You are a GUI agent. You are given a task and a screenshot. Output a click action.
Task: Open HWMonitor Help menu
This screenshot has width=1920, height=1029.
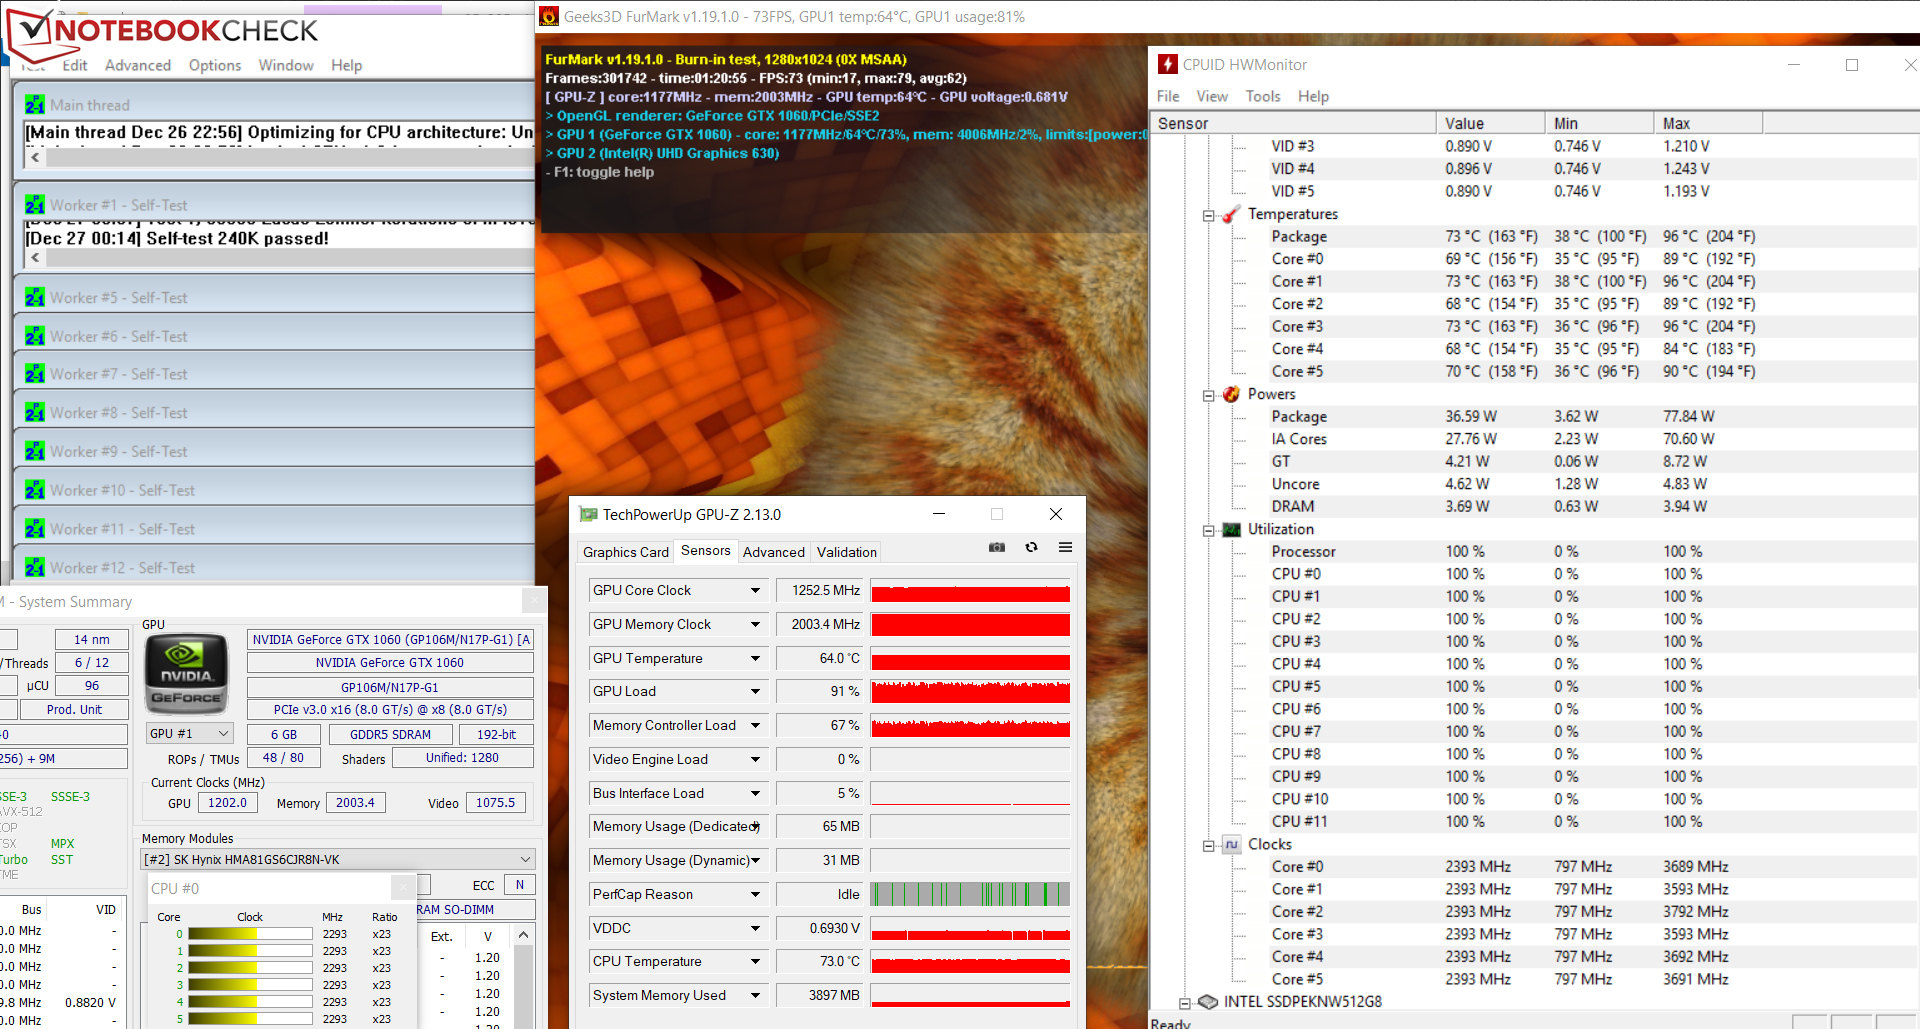click(1313, 96)
